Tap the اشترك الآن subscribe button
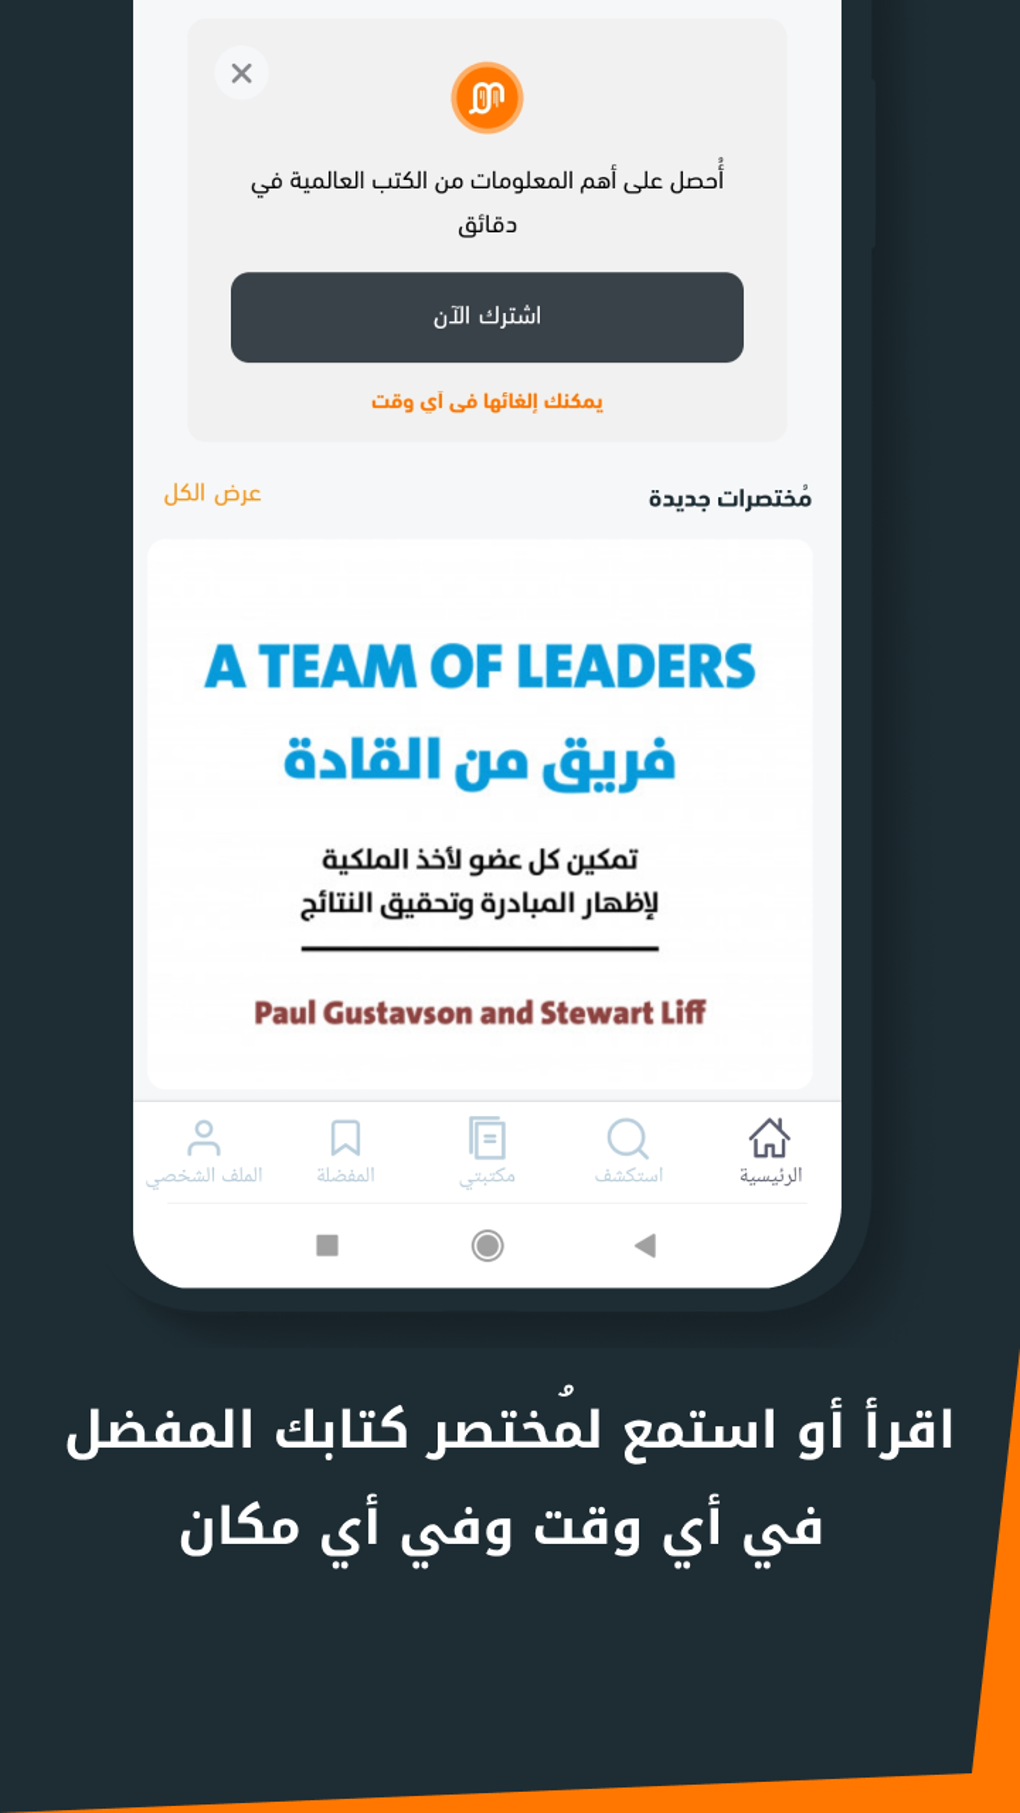Image resolution: width=1020 pixels, height=1813 pixels. pyautogui.click(x=487, y=317)
